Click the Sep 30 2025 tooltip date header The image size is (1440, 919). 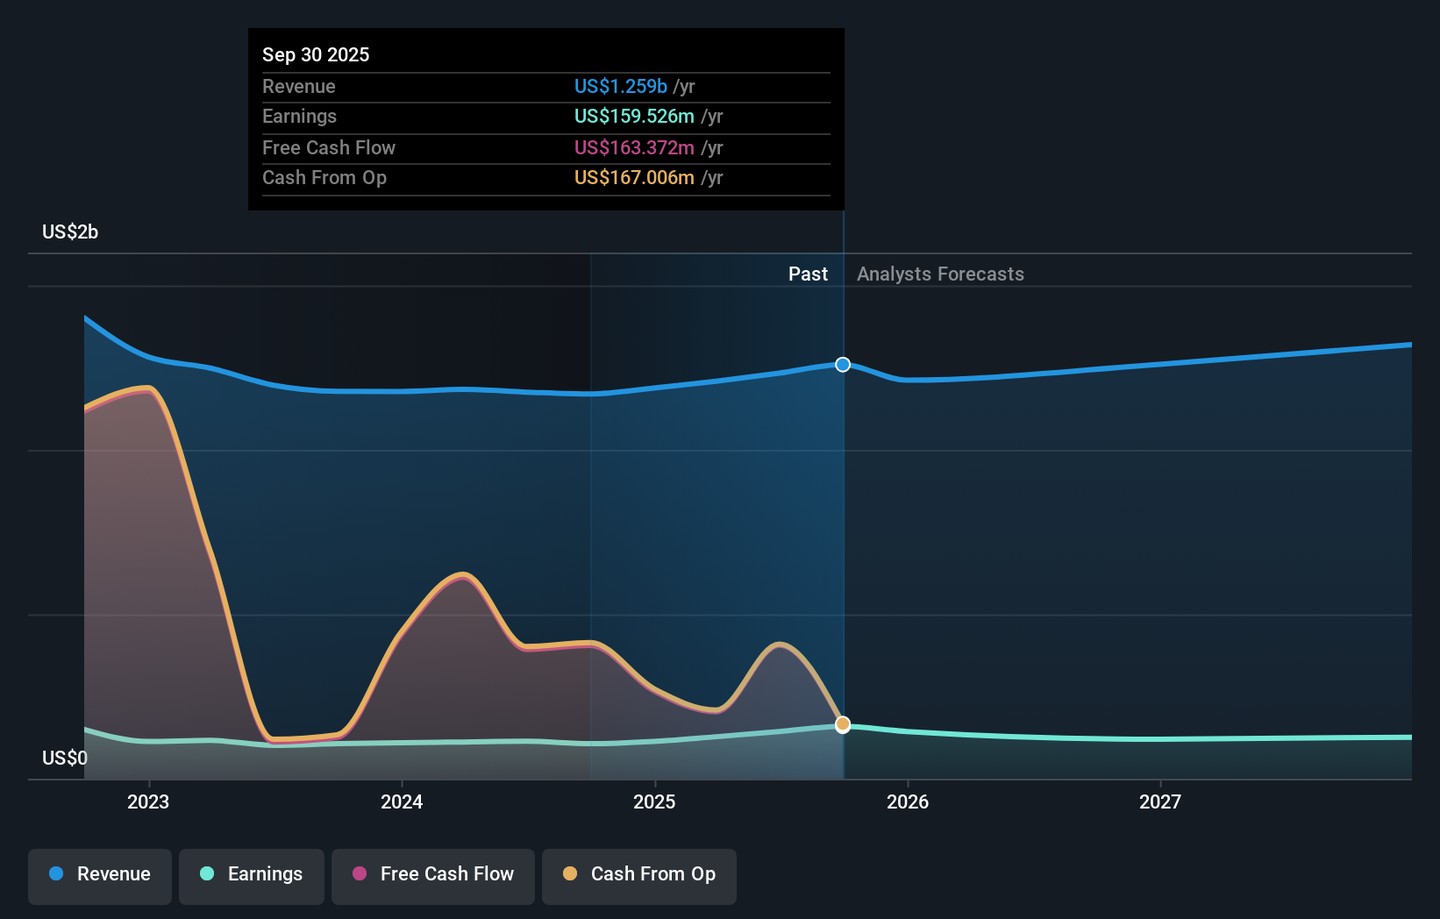[x=316, y=55]
